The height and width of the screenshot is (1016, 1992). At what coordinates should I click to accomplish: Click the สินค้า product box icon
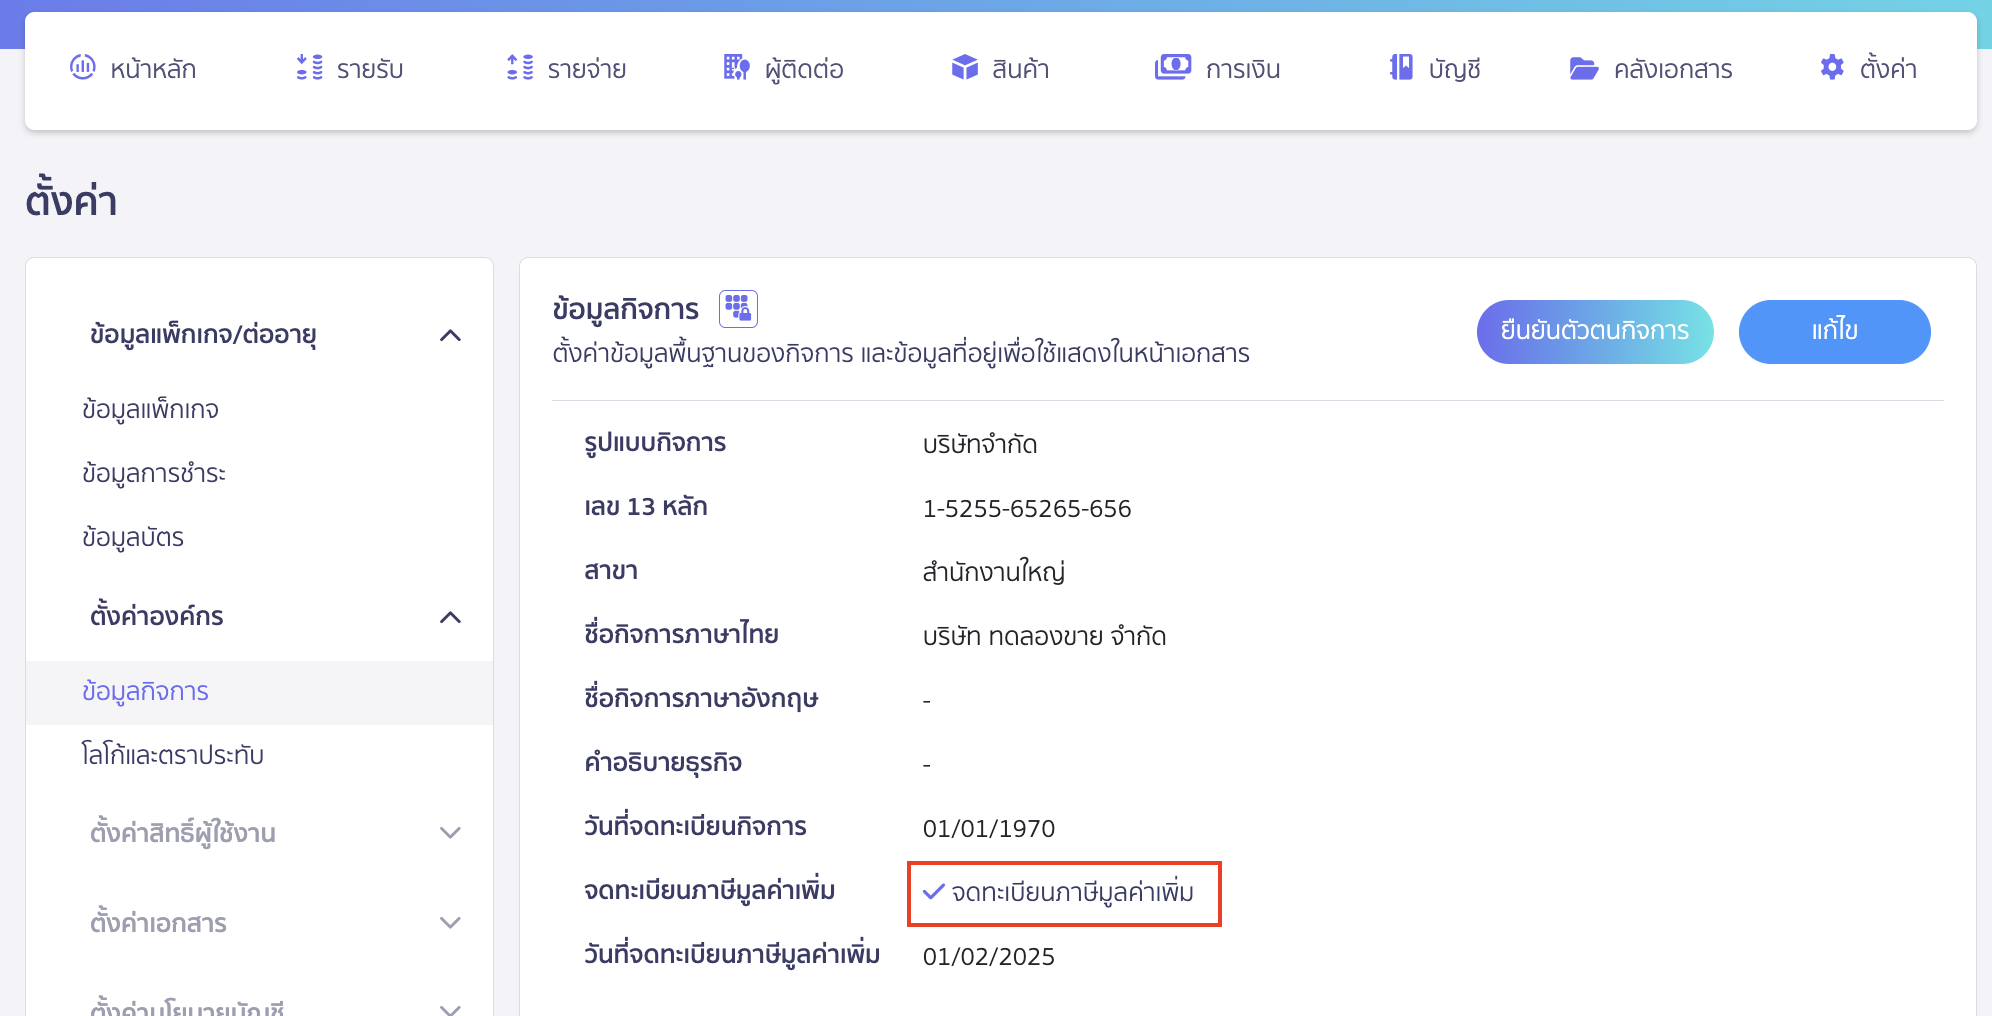pos(964,67)
